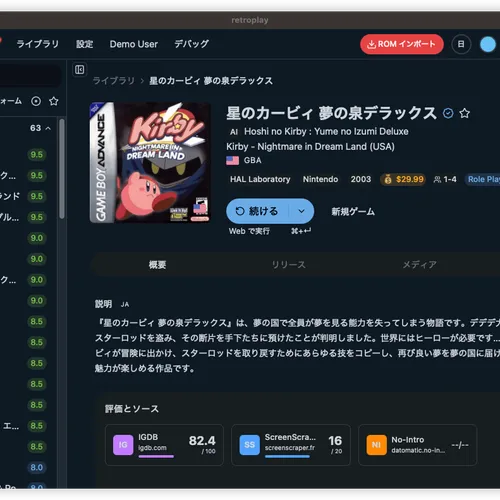Screen dimensions: 500x500
Task: Click the USA flag icon beside GBA
Action: (x=232, y=161)
